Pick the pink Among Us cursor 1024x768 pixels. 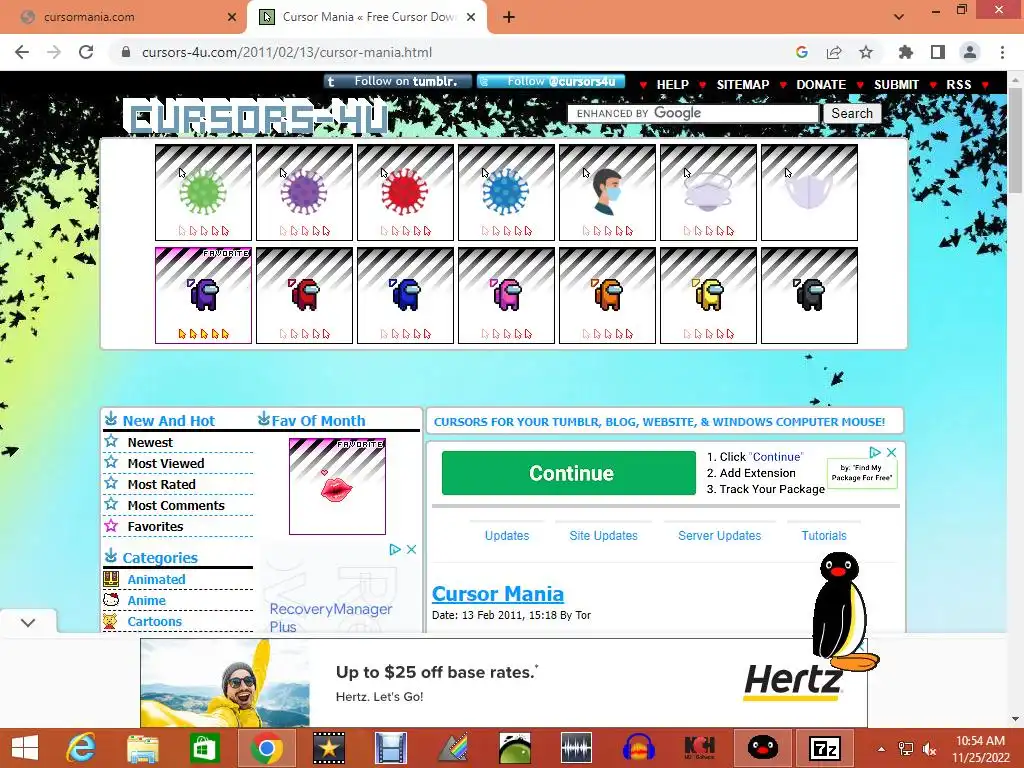(506, 295)
